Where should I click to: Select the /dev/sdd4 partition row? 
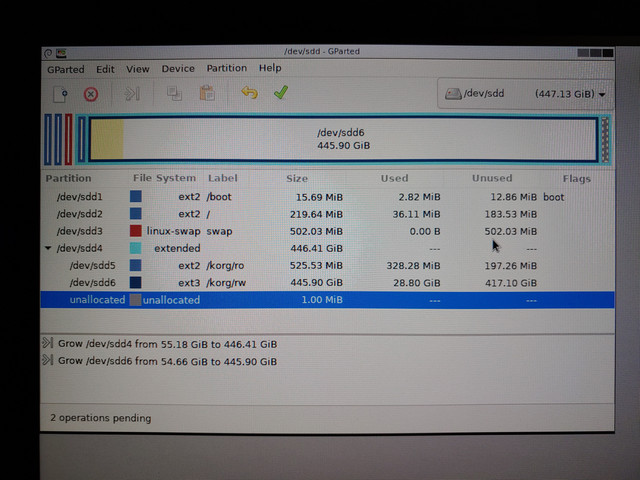327,248
